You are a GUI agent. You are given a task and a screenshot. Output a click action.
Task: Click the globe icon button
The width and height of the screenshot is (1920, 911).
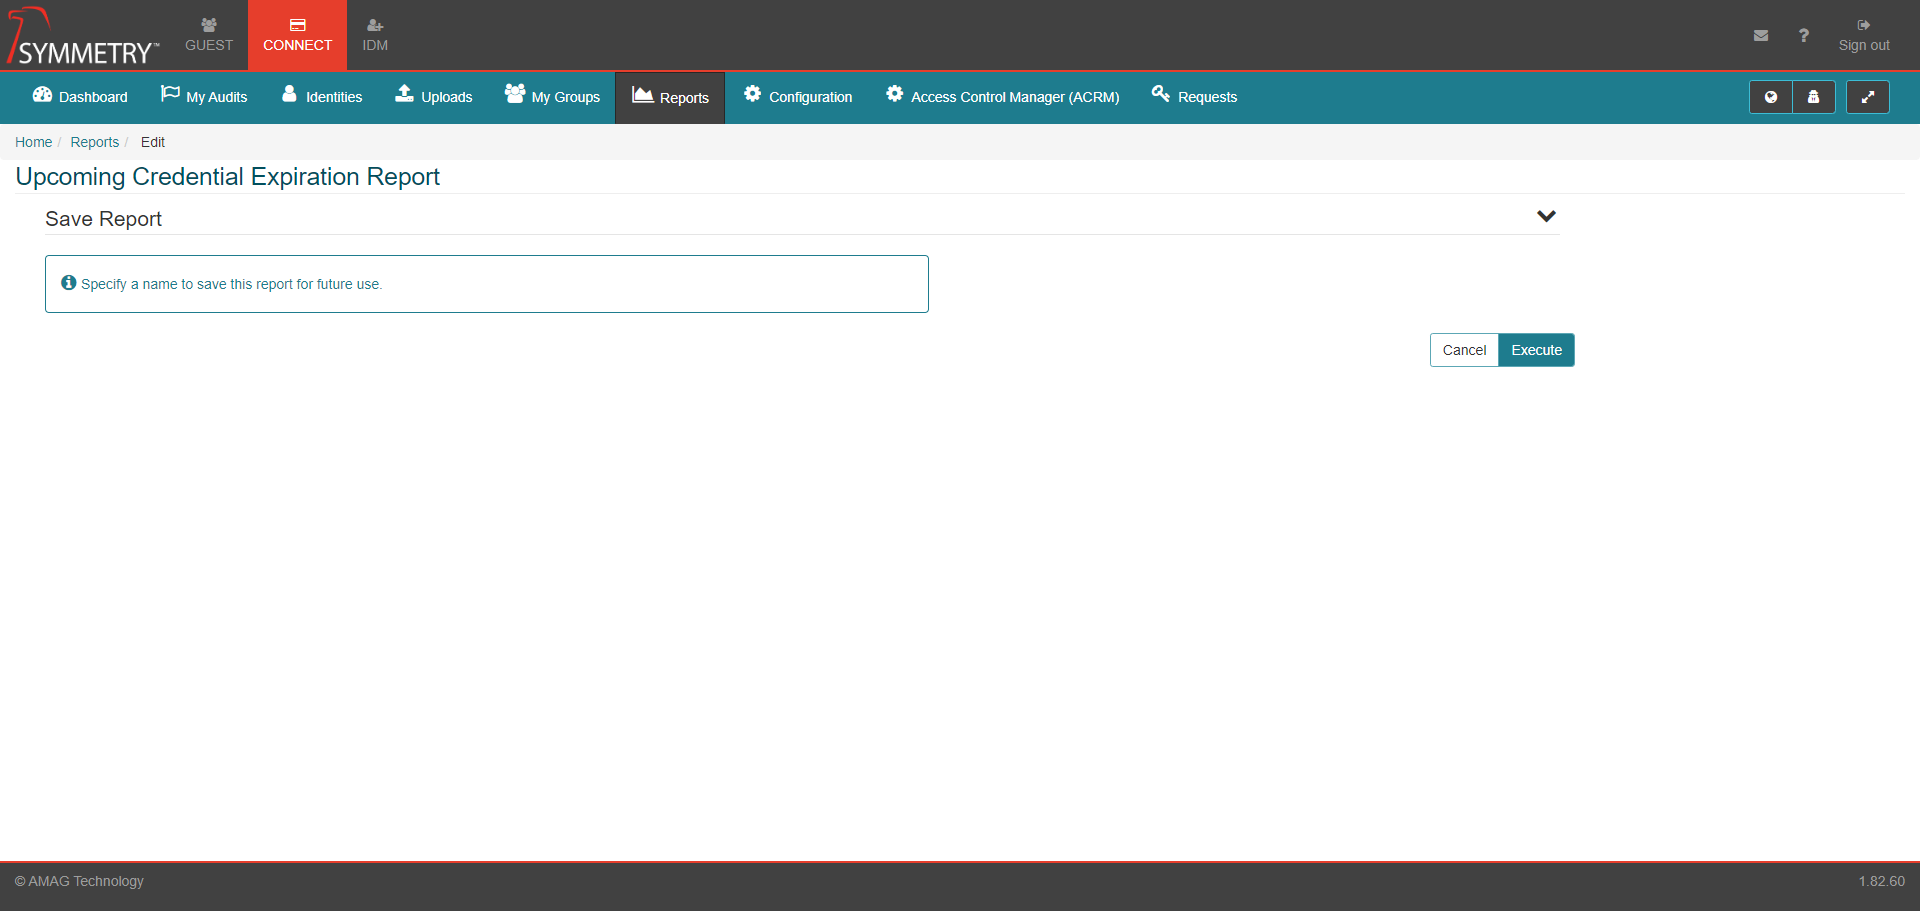pos(1771,97)
